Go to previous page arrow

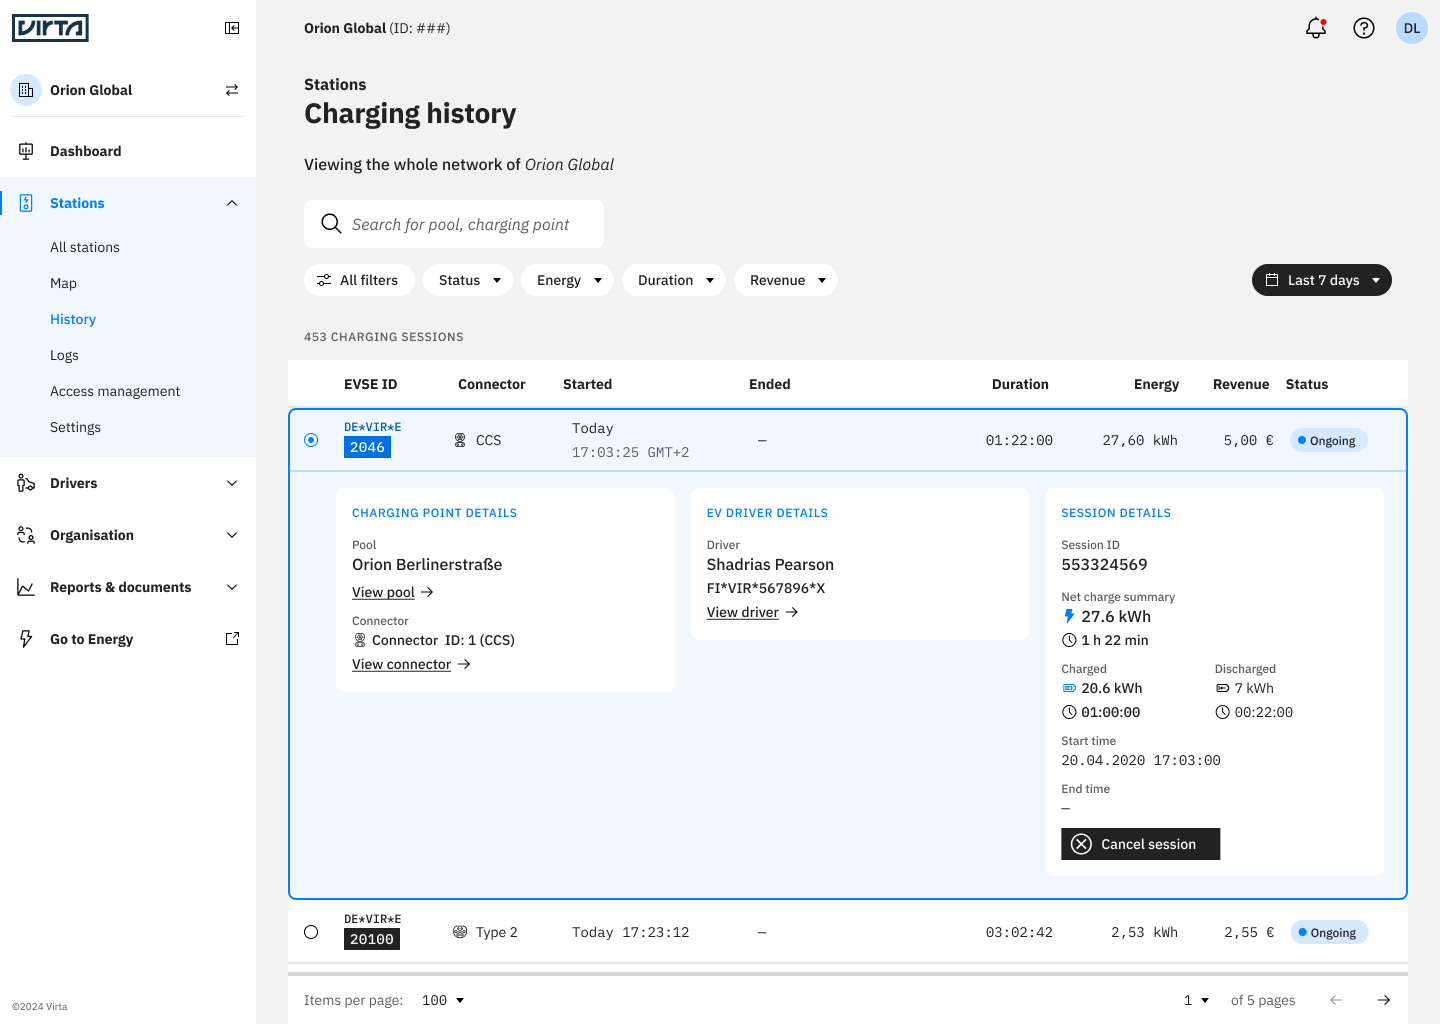coord(1336,1000)
